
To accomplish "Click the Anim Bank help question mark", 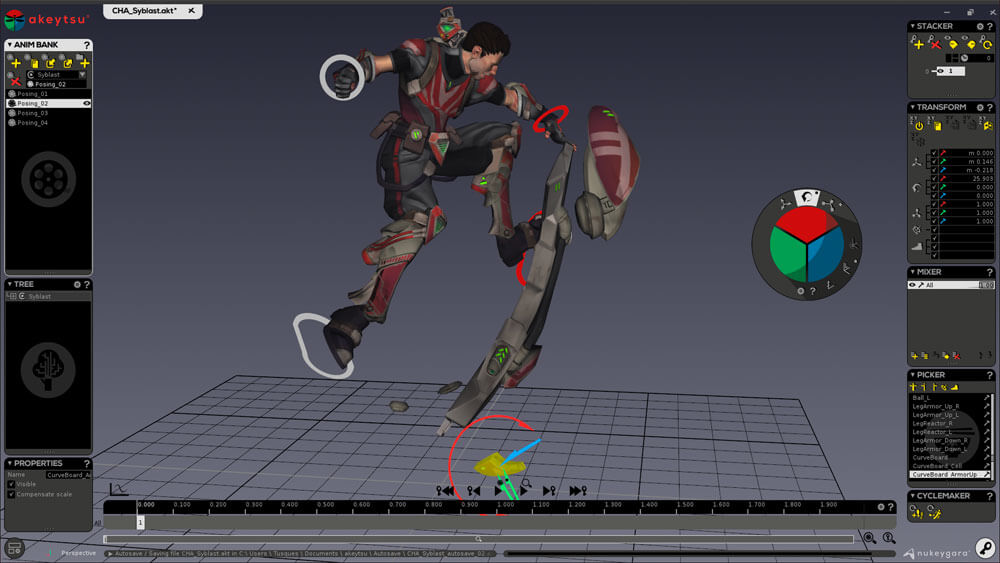I will pos(87,45).
